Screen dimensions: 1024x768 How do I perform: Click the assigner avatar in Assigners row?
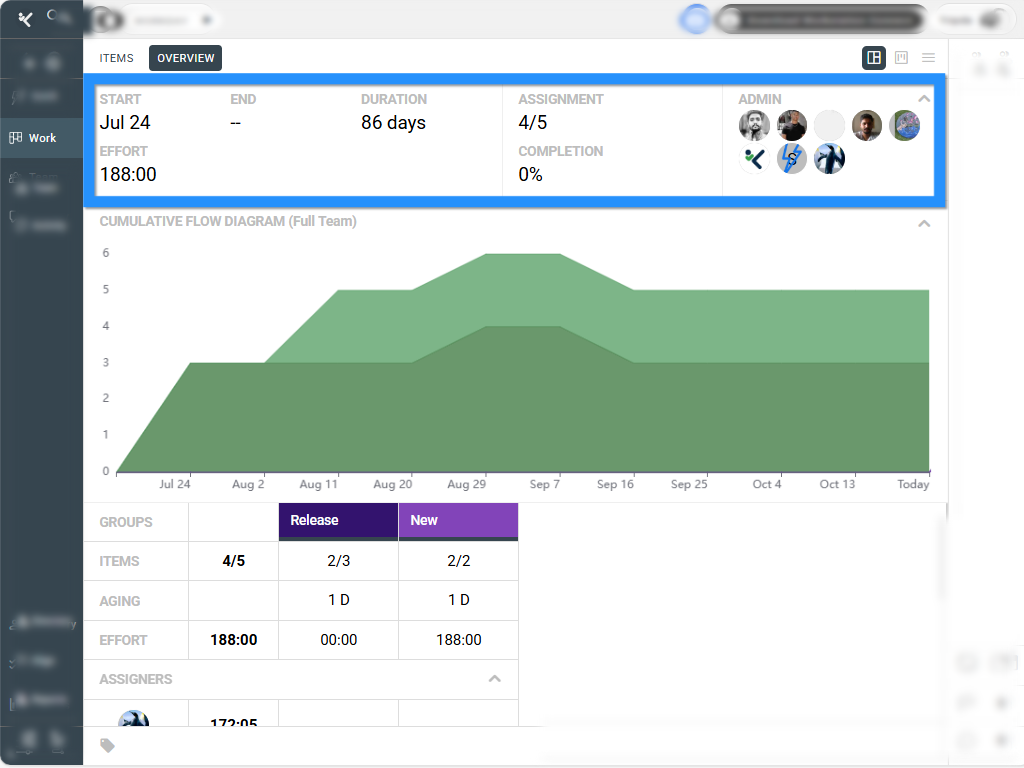134,719
